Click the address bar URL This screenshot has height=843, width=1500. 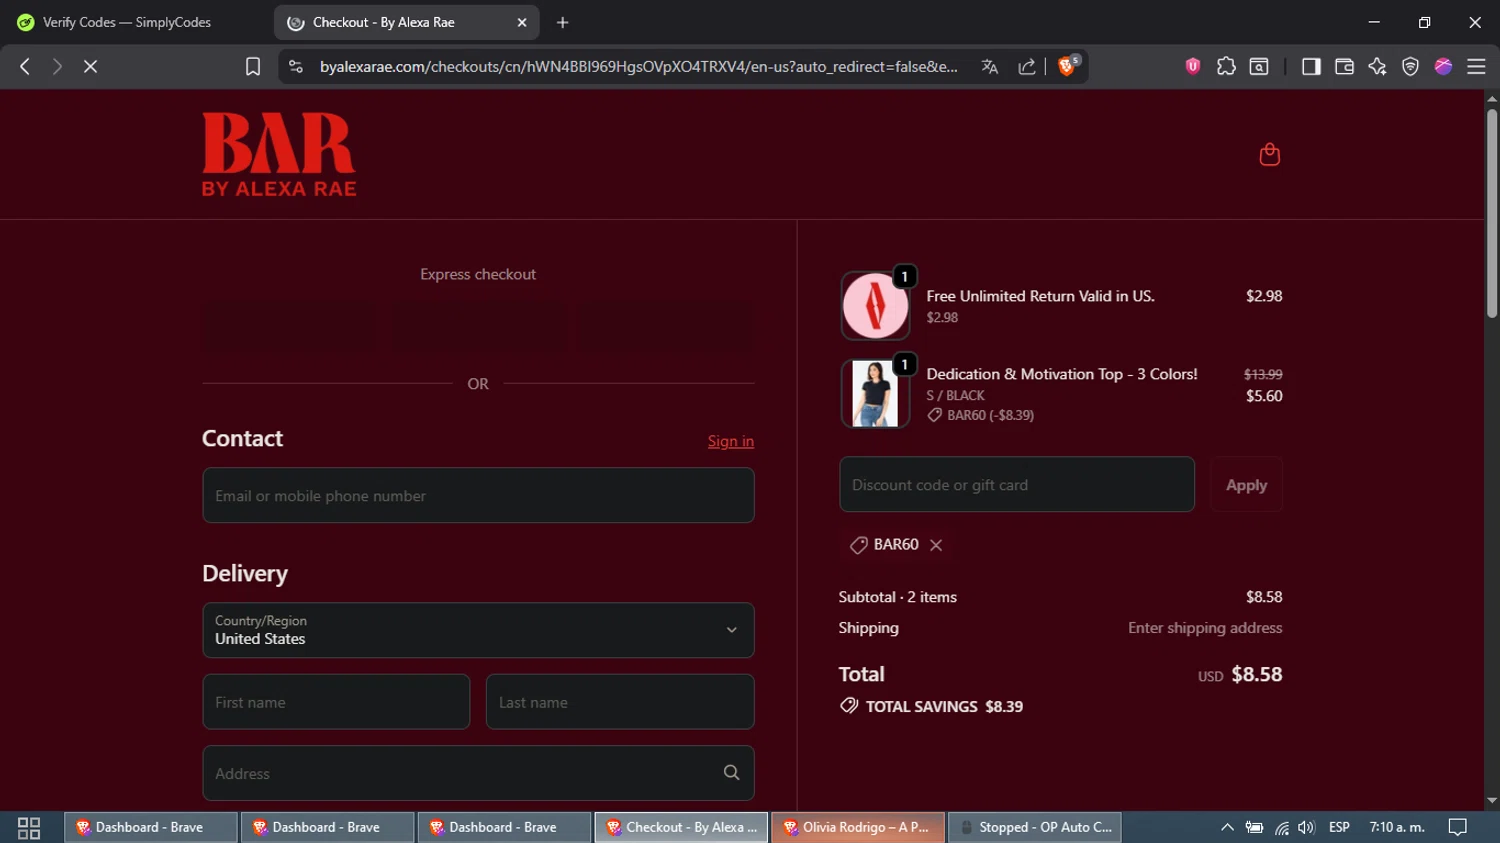pos(638,66)
